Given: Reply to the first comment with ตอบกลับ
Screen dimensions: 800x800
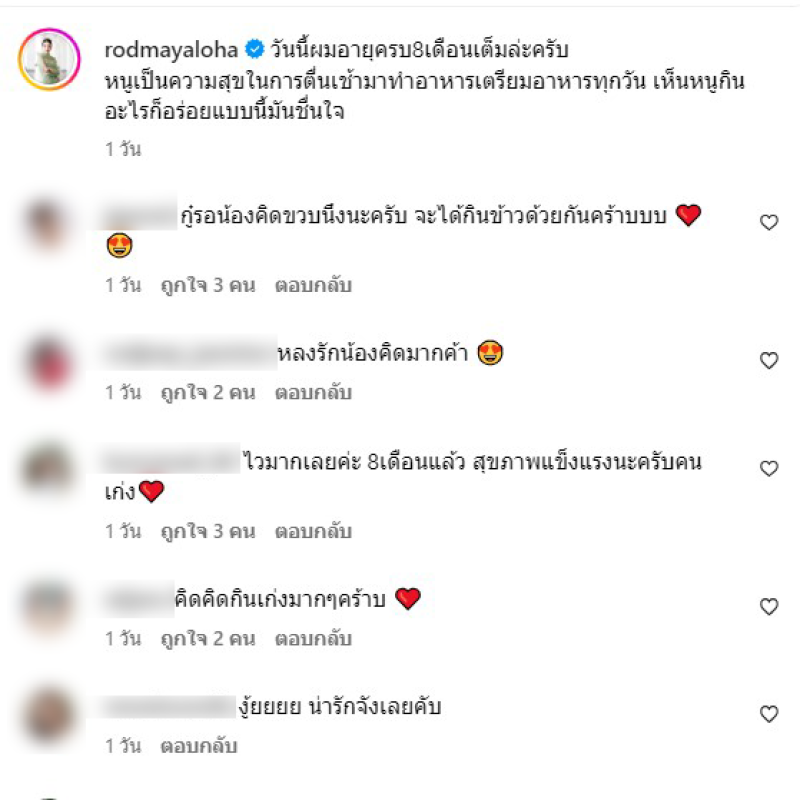Looking at the screenshot, I should click(313, 285).
